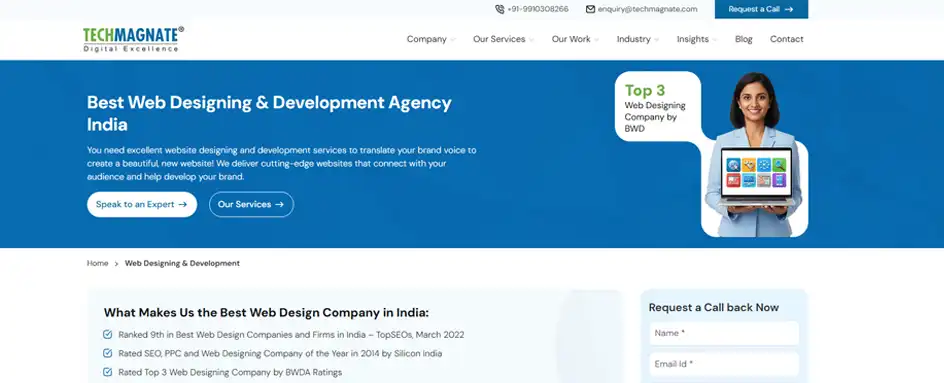Click enquiry@techmagnate.com email link

pyautogui.click(x=647, y=9)
